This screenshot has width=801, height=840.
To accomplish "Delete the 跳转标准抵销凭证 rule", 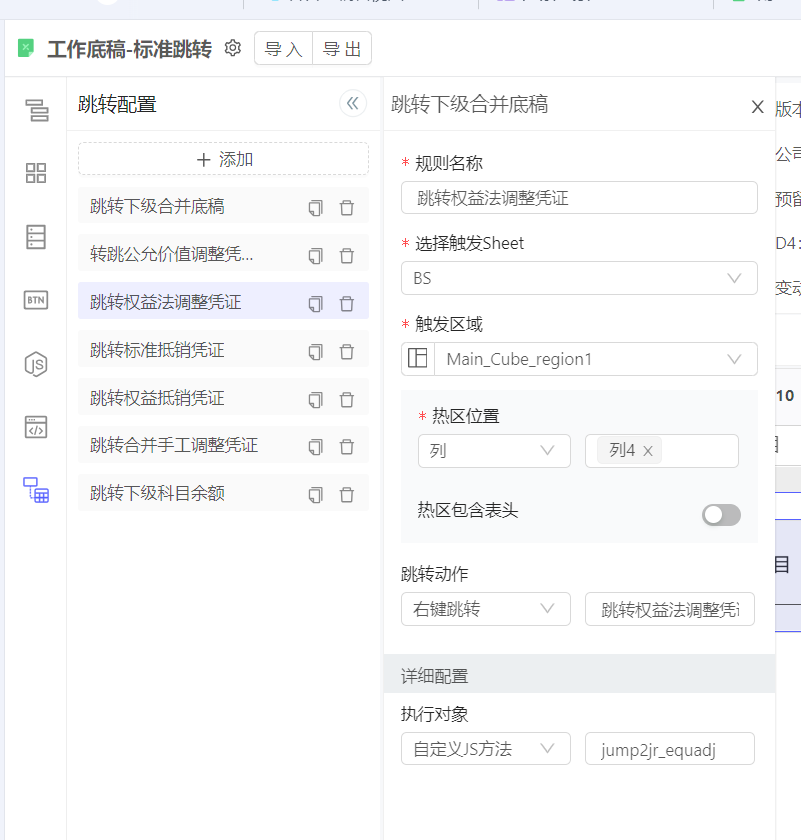I will click(347, 352).
